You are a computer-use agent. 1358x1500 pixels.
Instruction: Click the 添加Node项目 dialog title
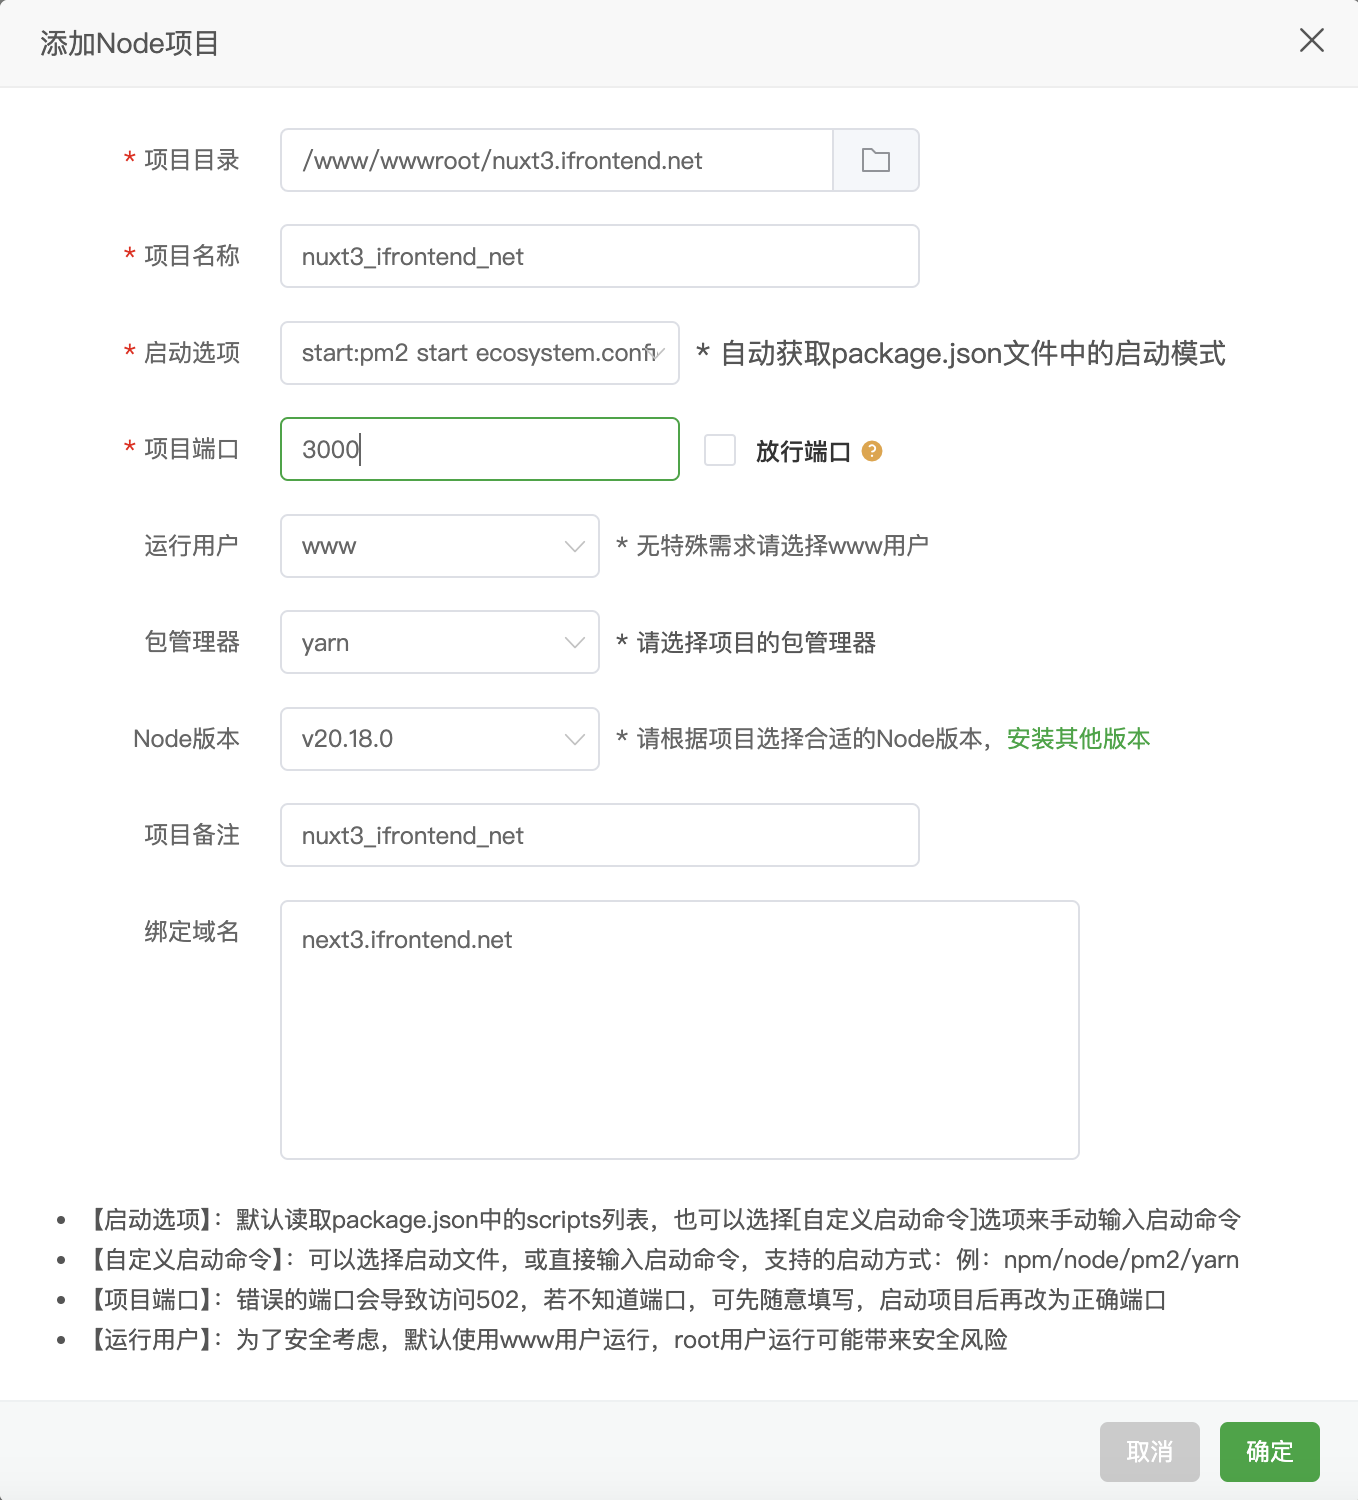130,42
